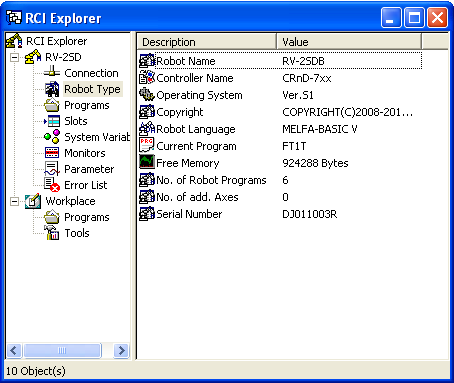Click the value RV-2SDB

pos(303,61)
